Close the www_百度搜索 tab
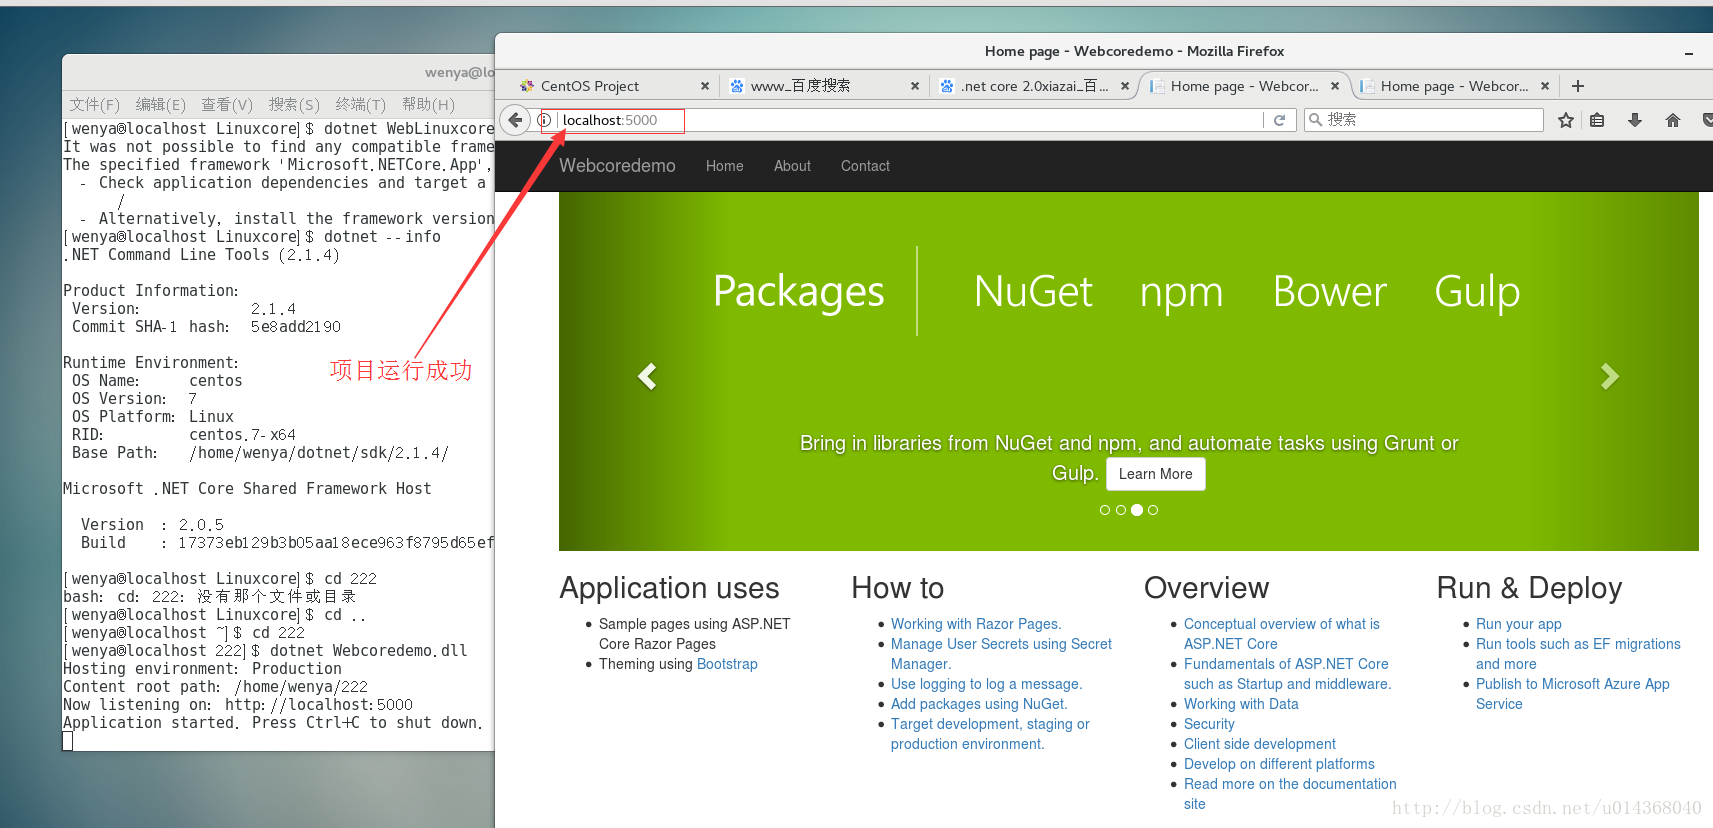The height and width of the screenshot is (828, 1713). tap(914, 86)
